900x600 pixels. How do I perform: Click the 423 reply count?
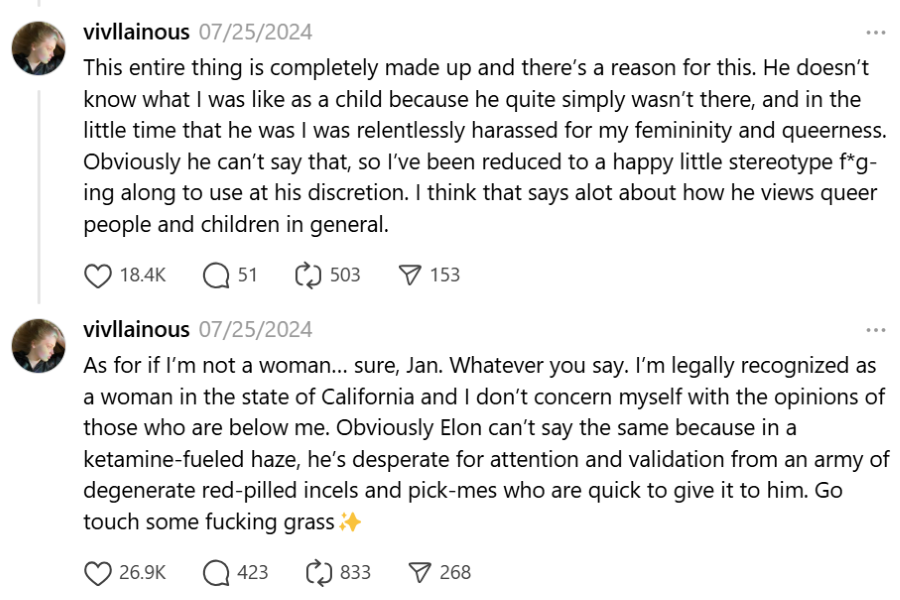[x=253, y=572]
